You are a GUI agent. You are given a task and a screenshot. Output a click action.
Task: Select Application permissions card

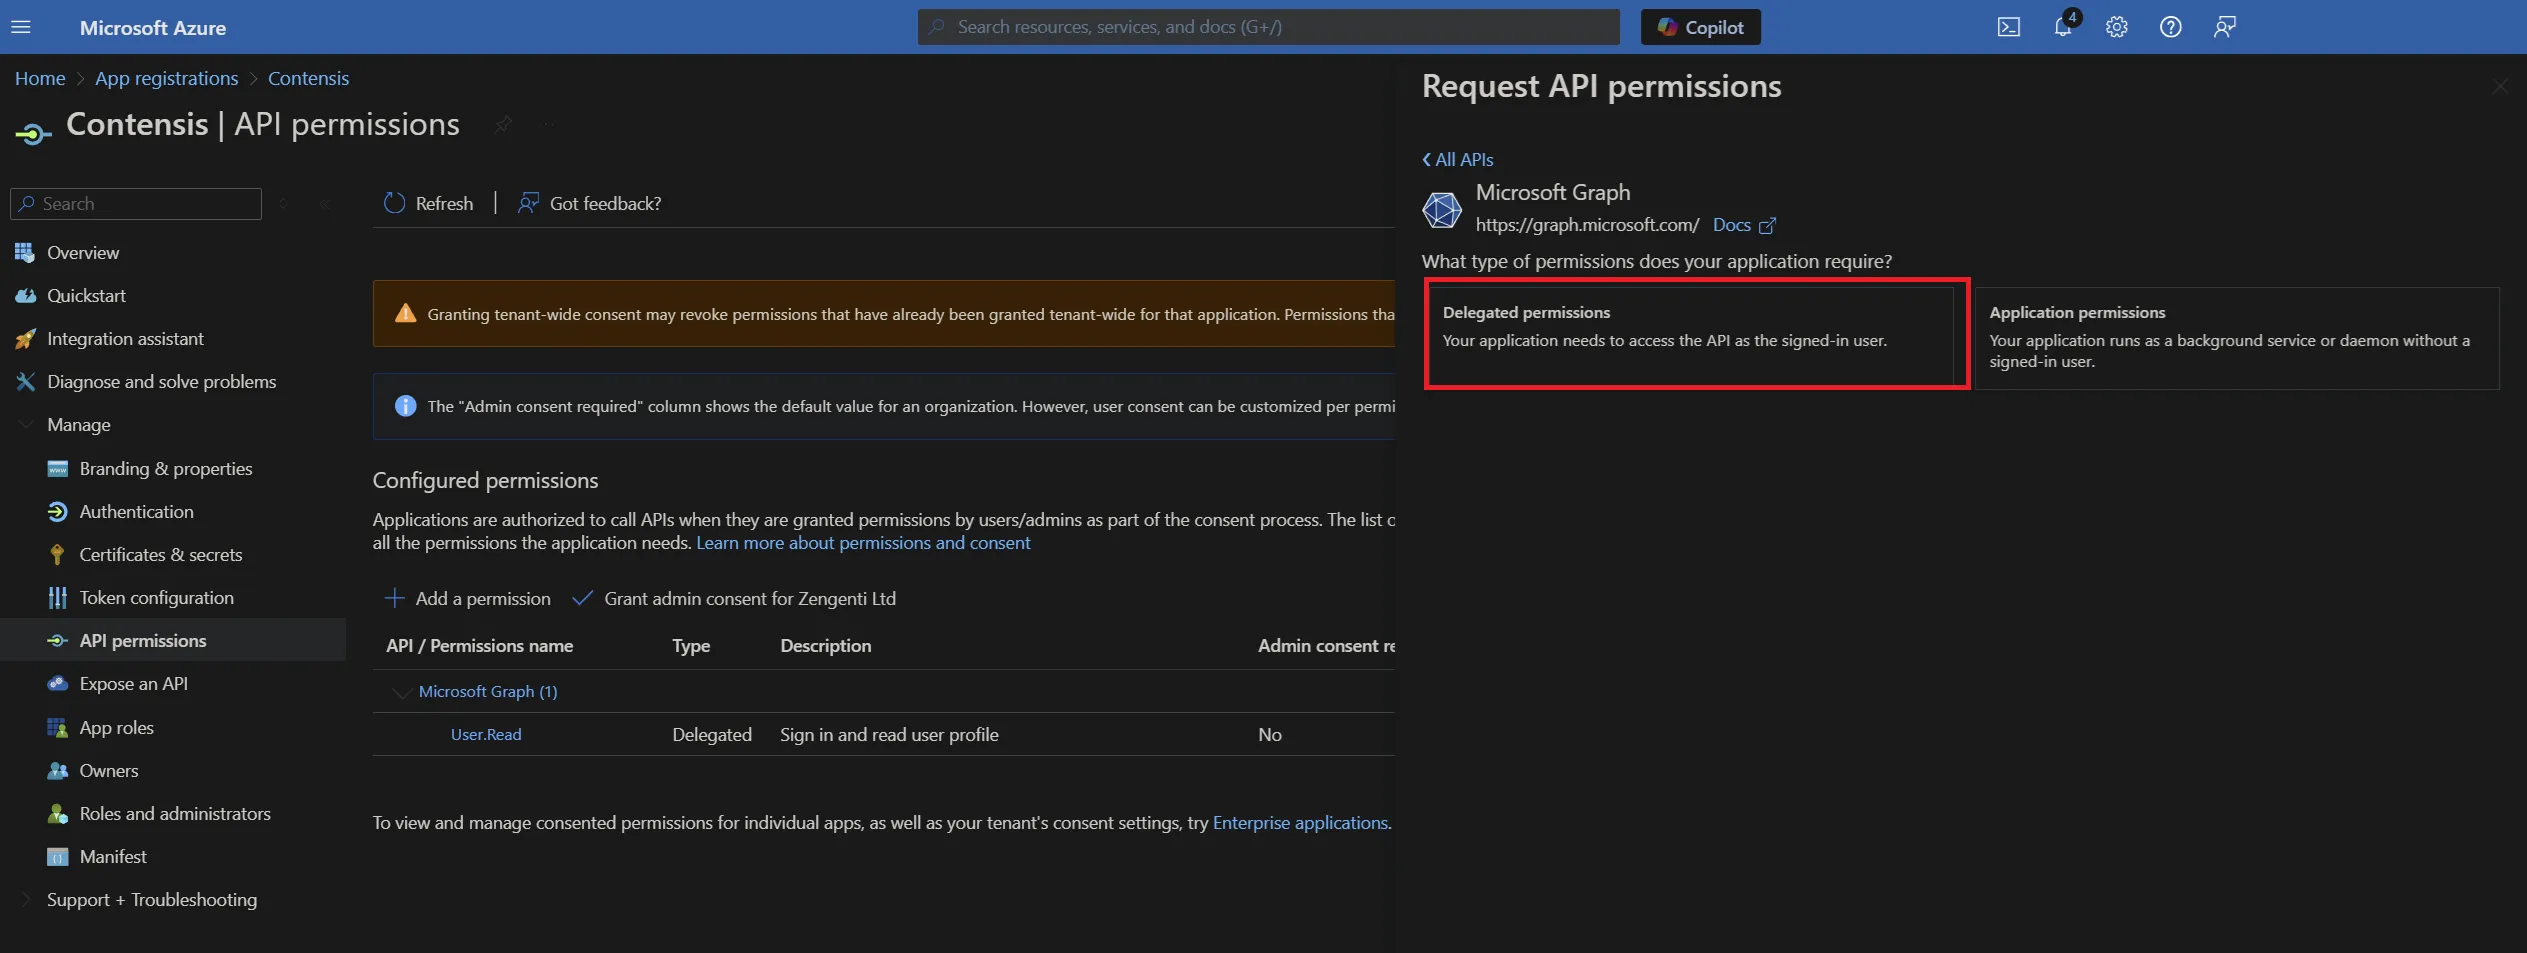(x=2237, y=337)
